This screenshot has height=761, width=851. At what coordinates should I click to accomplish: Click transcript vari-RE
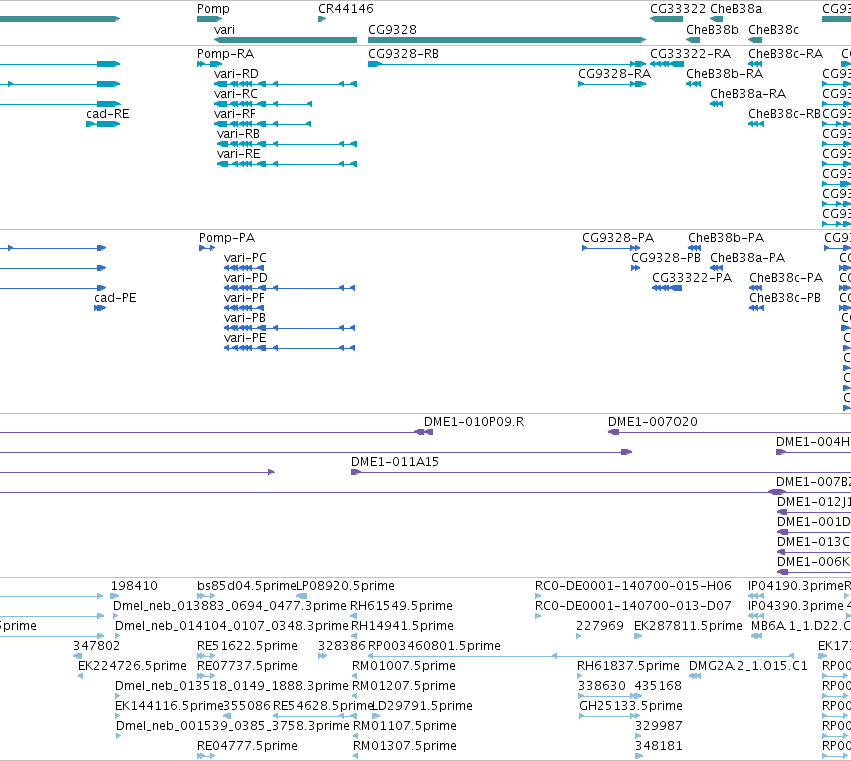pos(238,154)
